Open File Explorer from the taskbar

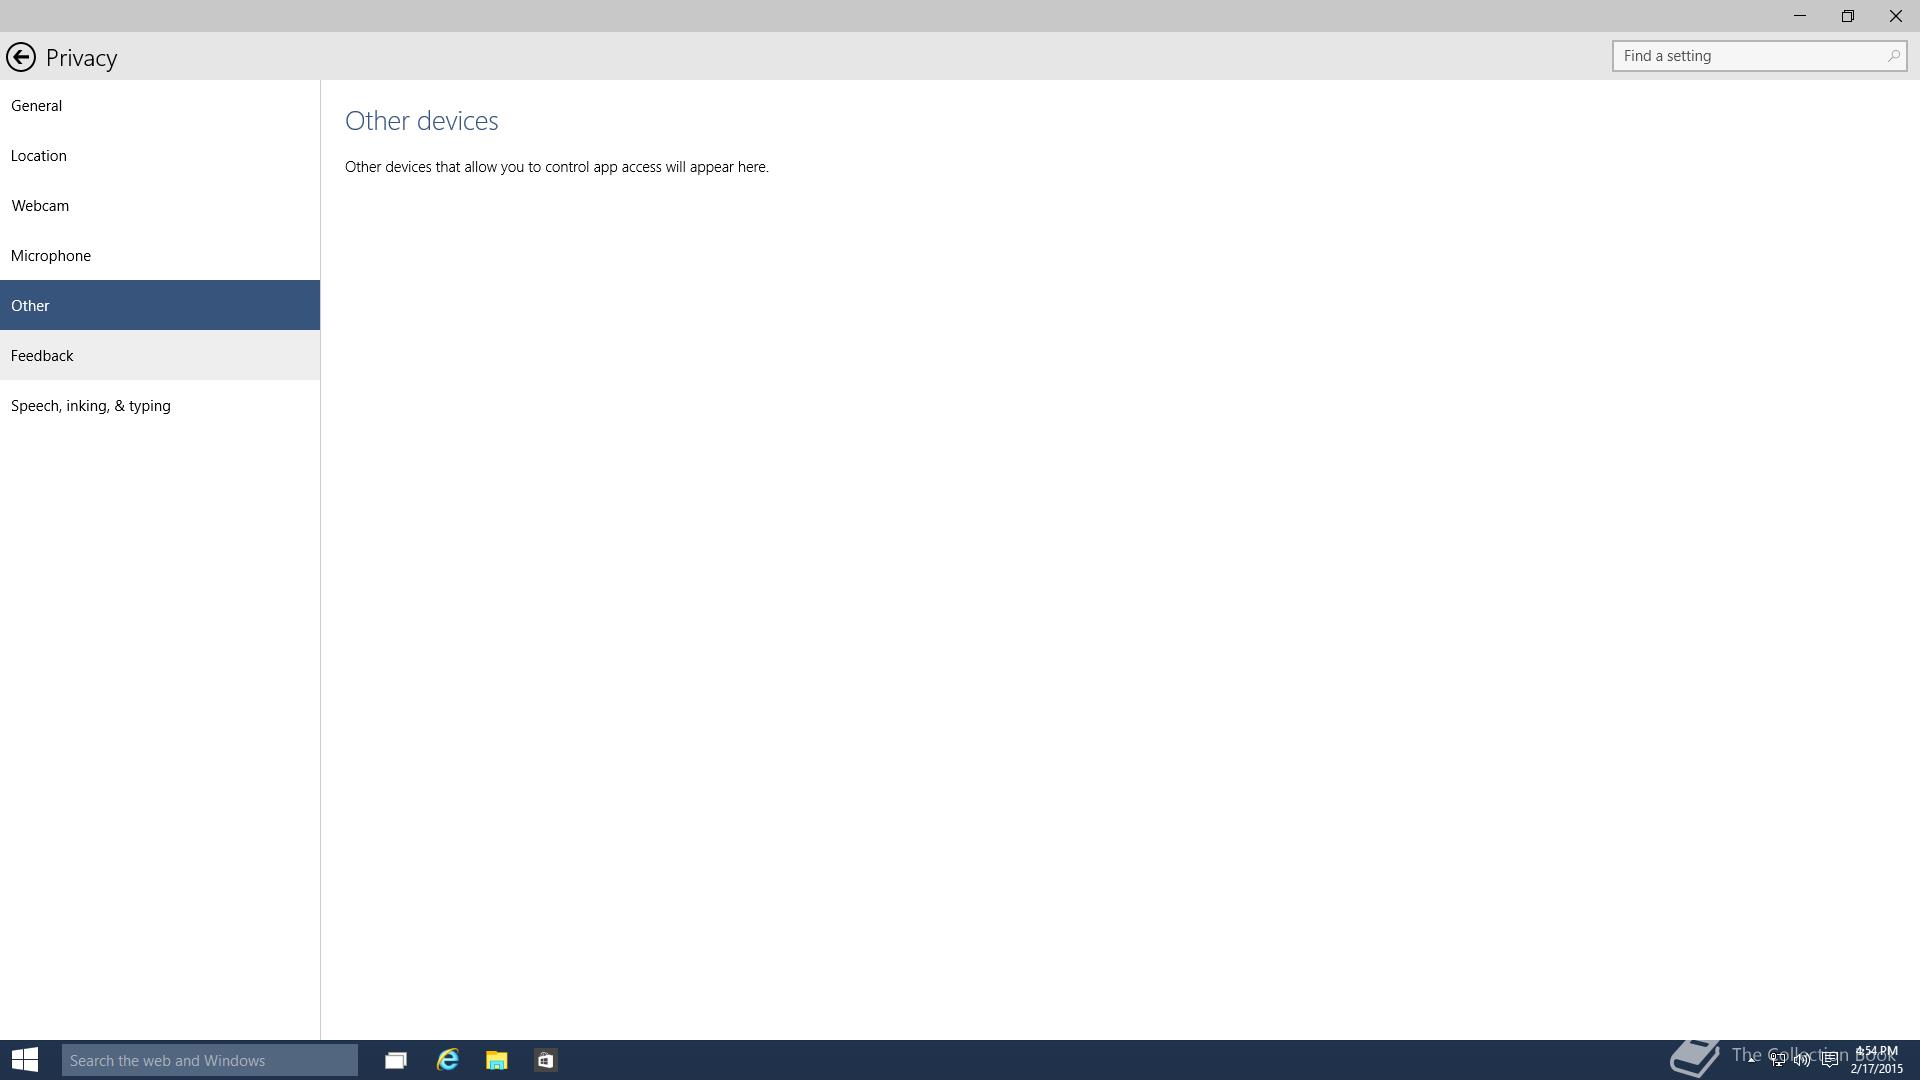[x=497, y=1060]
